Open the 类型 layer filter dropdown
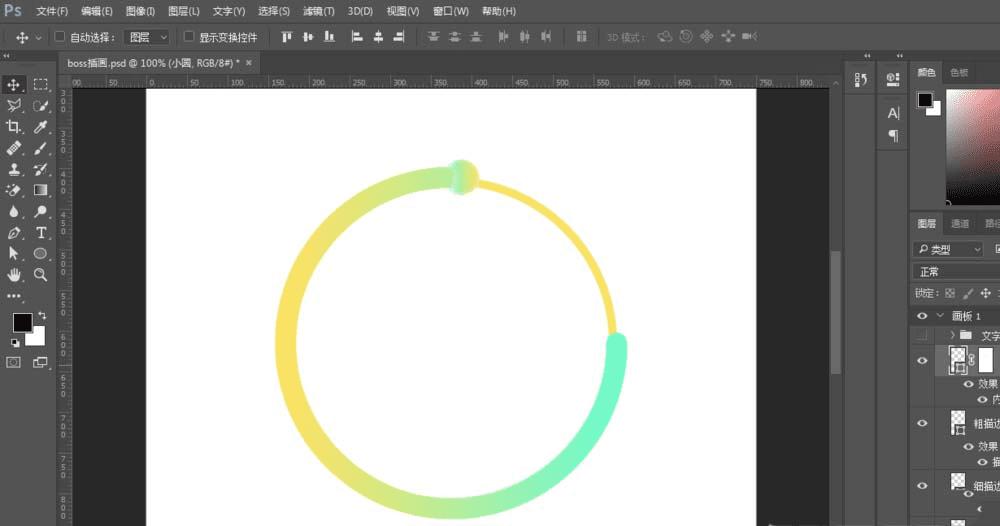 click(x=948, y=249)
